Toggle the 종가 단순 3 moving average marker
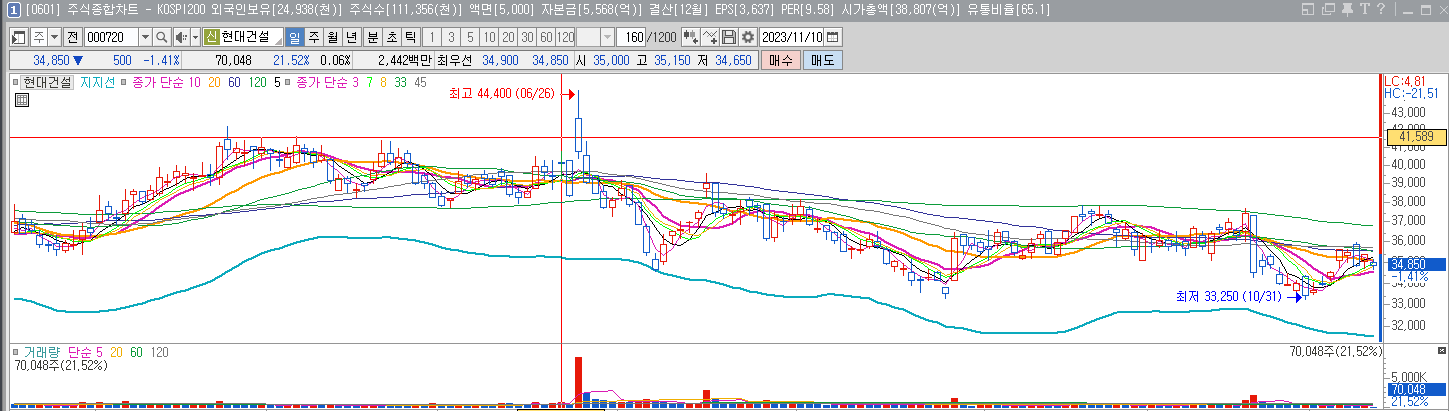Image resolution: width=1449 pixels, height=411 pixels. click(x=290, y=82)
